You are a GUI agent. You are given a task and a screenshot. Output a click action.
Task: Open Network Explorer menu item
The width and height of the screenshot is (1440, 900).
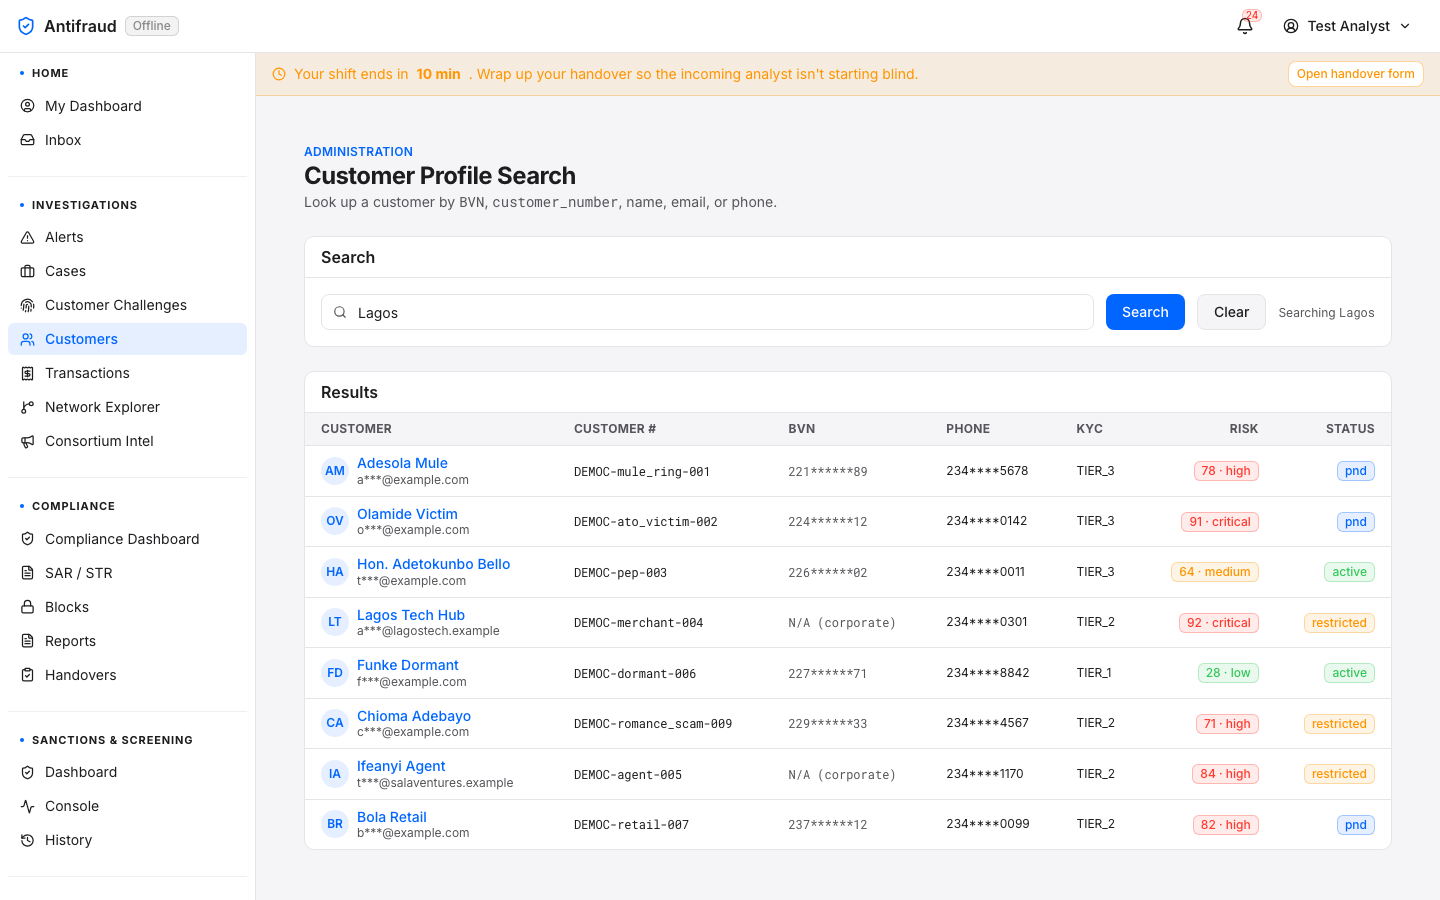(128, 407)
